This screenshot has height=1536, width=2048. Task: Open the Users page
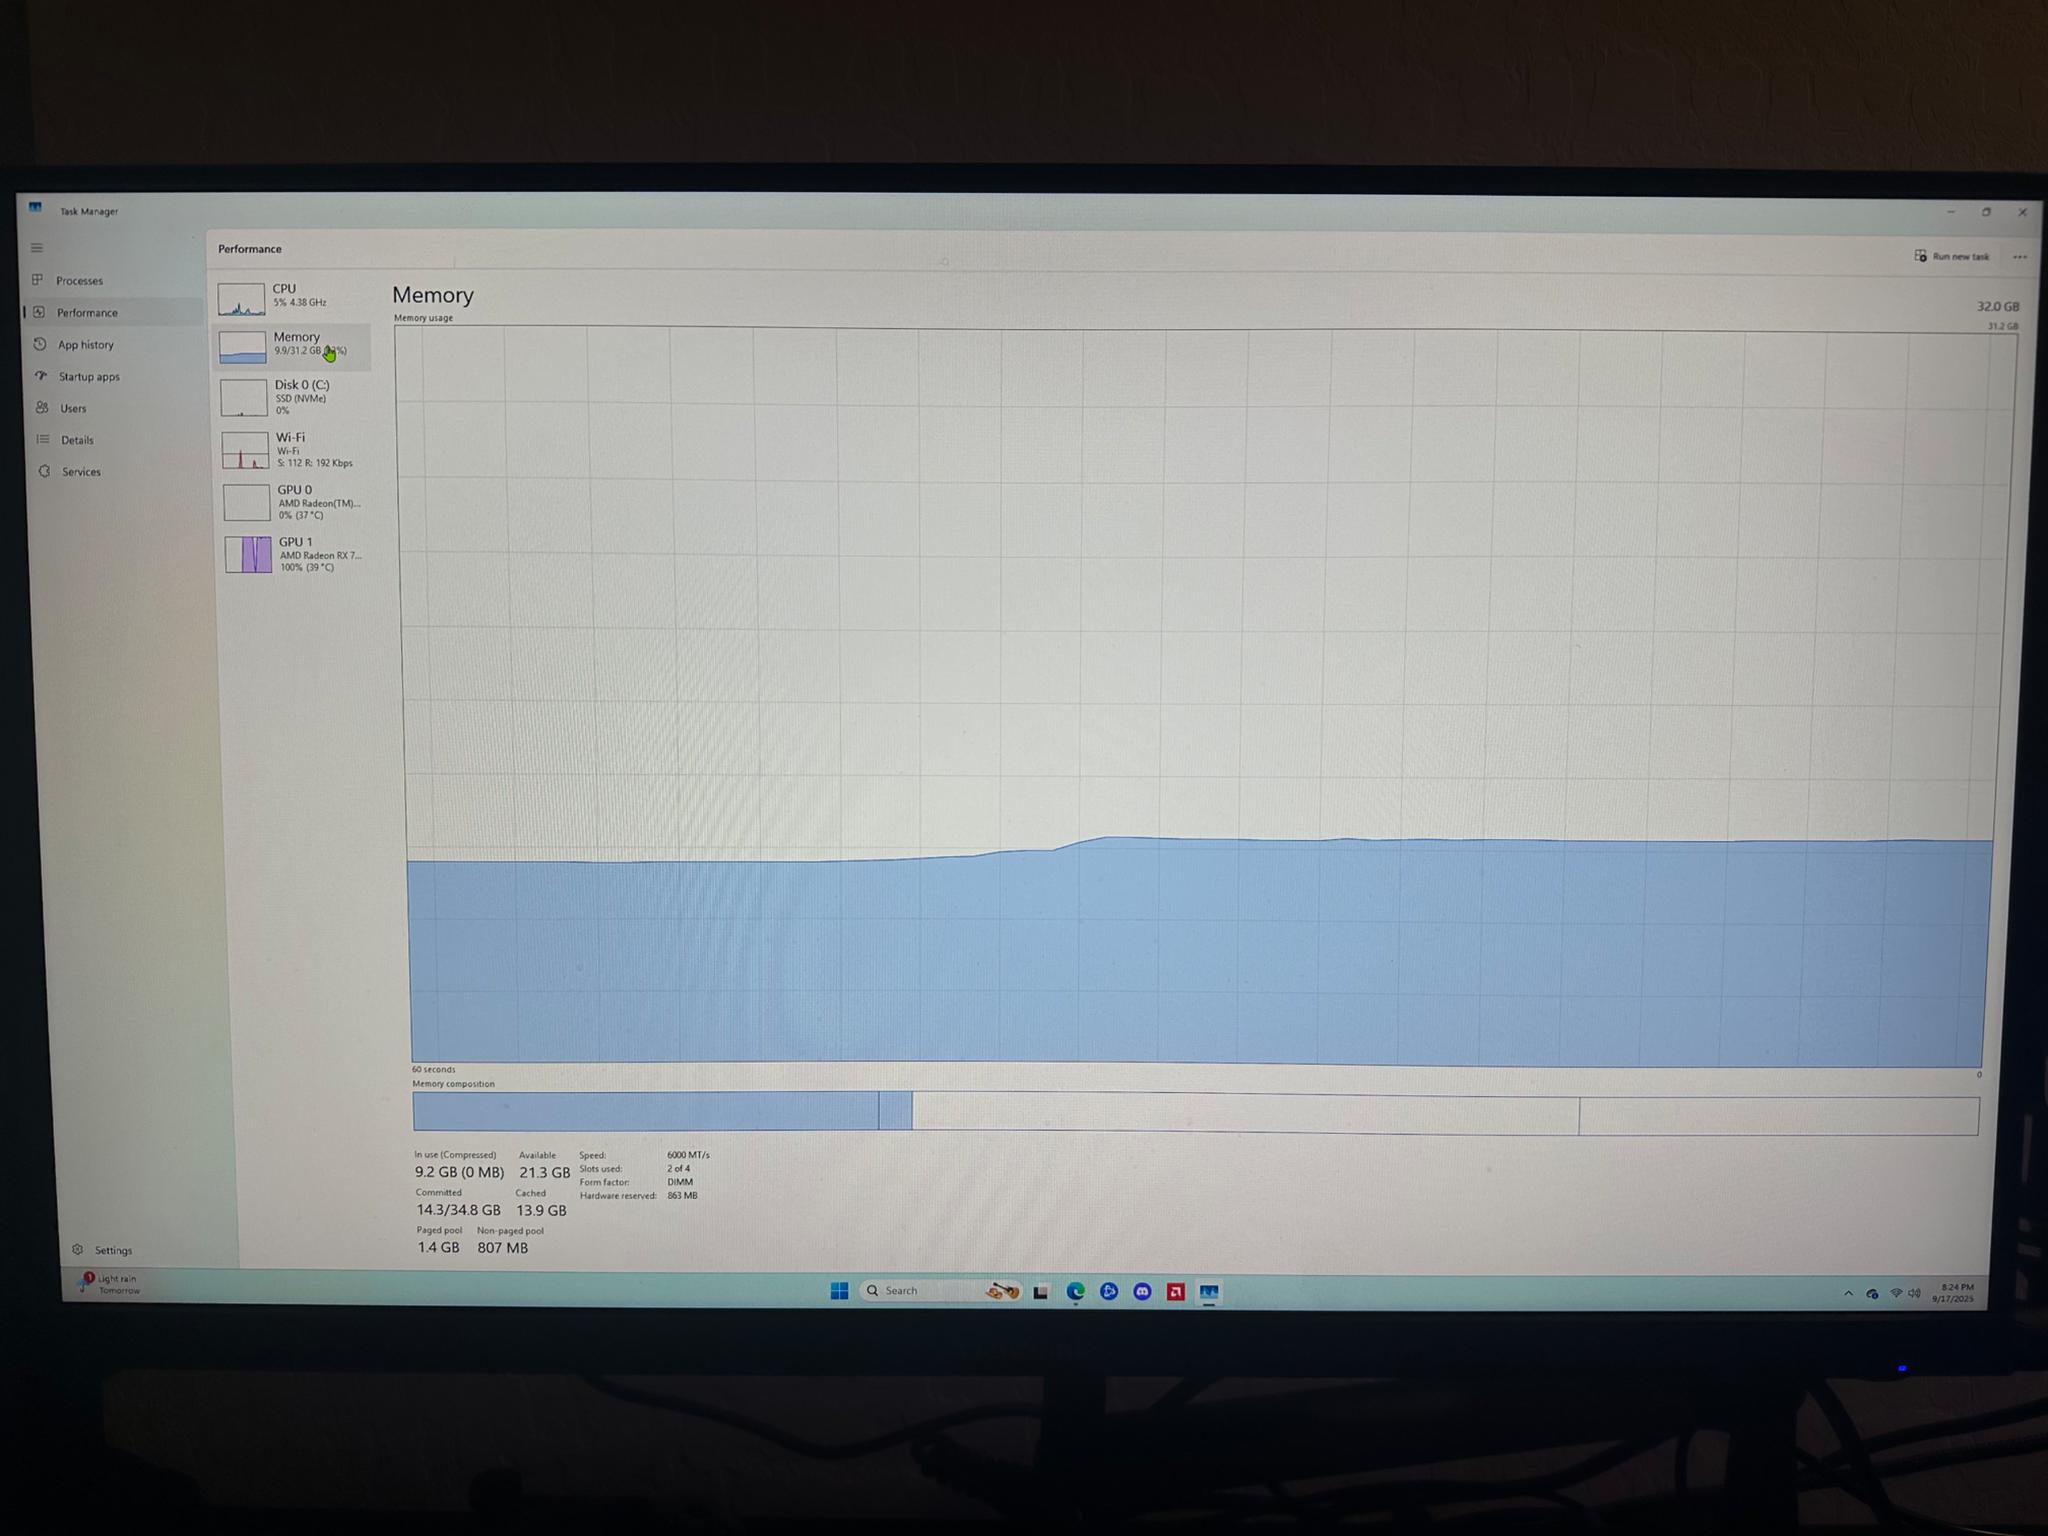click(x=72, y=408)
